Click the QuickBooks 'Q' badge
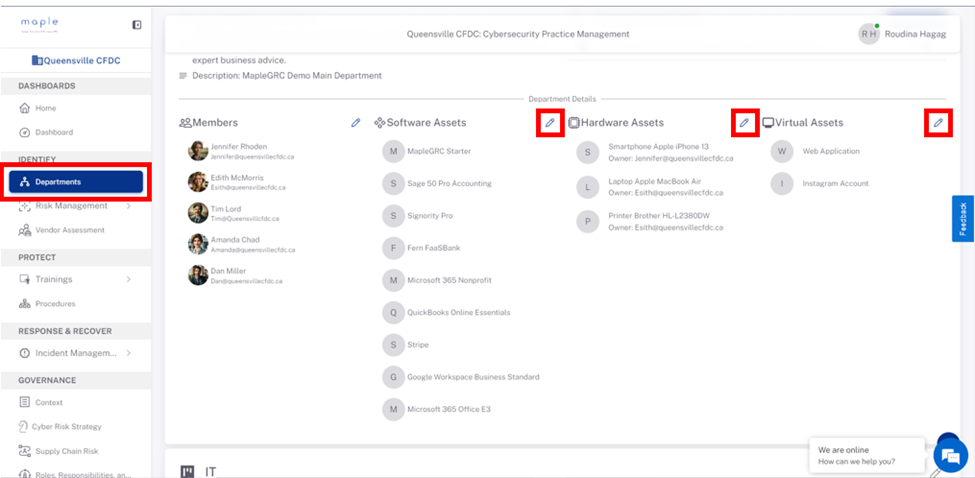 (393, 313)
